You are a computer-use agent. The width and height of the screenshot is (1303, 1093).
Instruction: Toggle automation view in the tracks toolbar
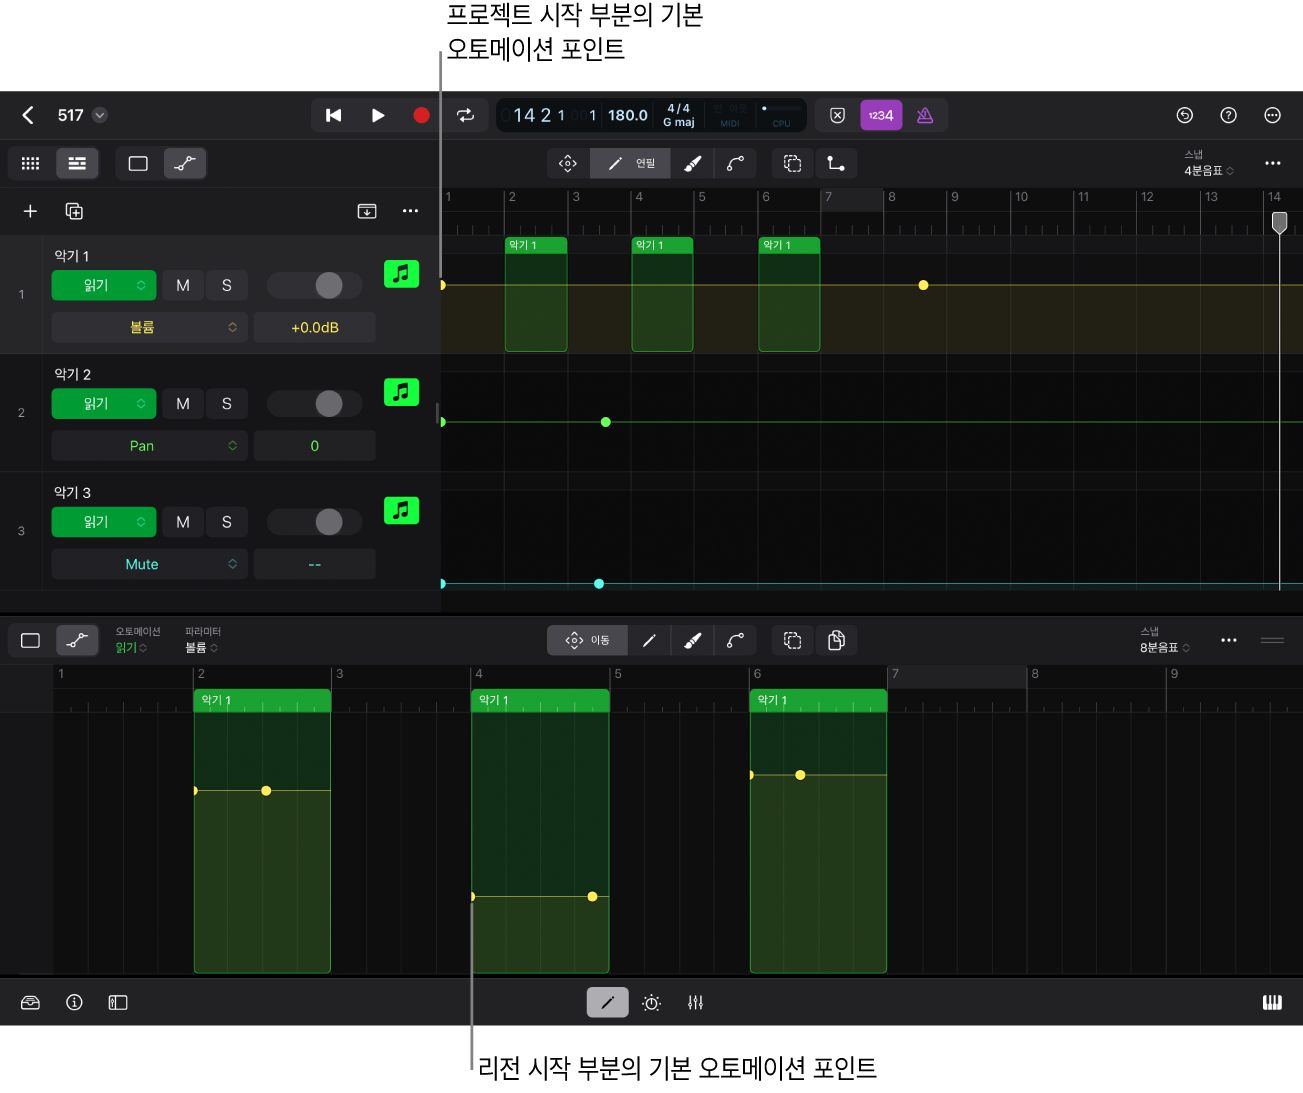185,163
